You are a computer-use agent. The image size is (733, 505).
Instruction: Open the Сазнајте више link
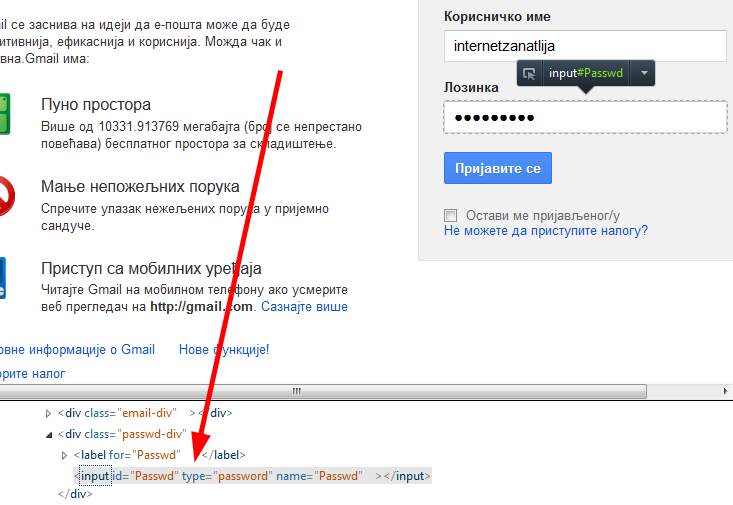(x=304, y=307)
